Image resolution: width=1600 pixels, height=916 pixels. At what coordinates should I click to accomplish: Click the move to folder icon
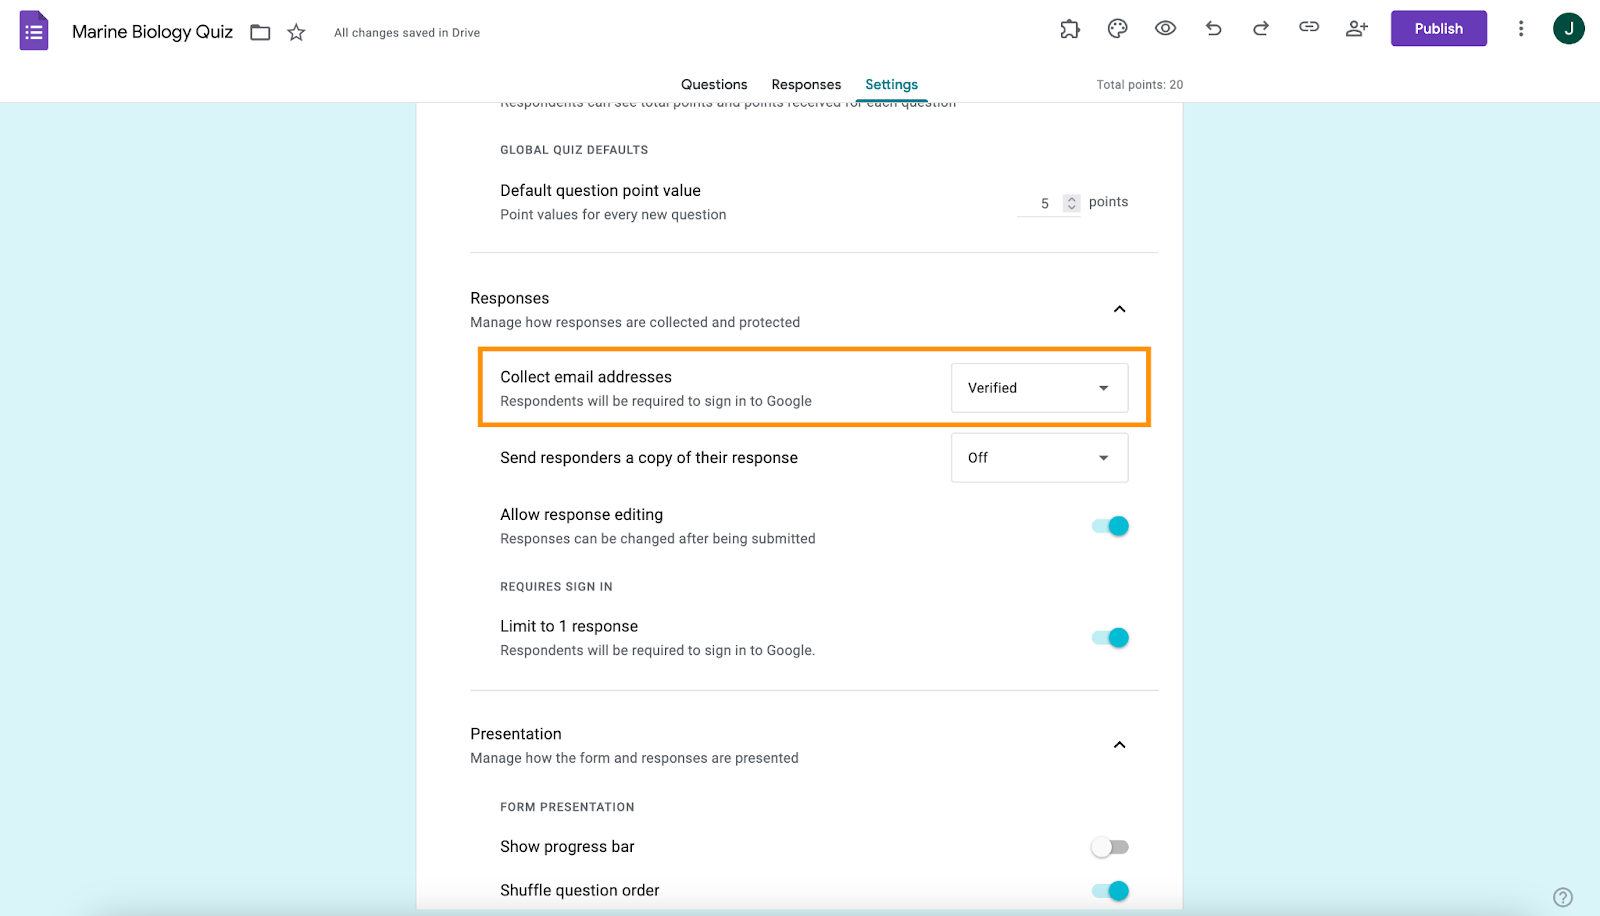tap(260, 33)
